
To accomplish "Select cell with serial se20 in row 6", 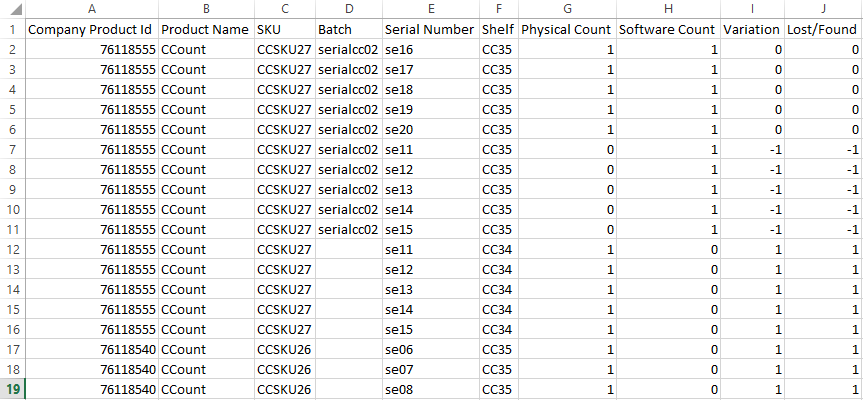I will click(431, 130).
